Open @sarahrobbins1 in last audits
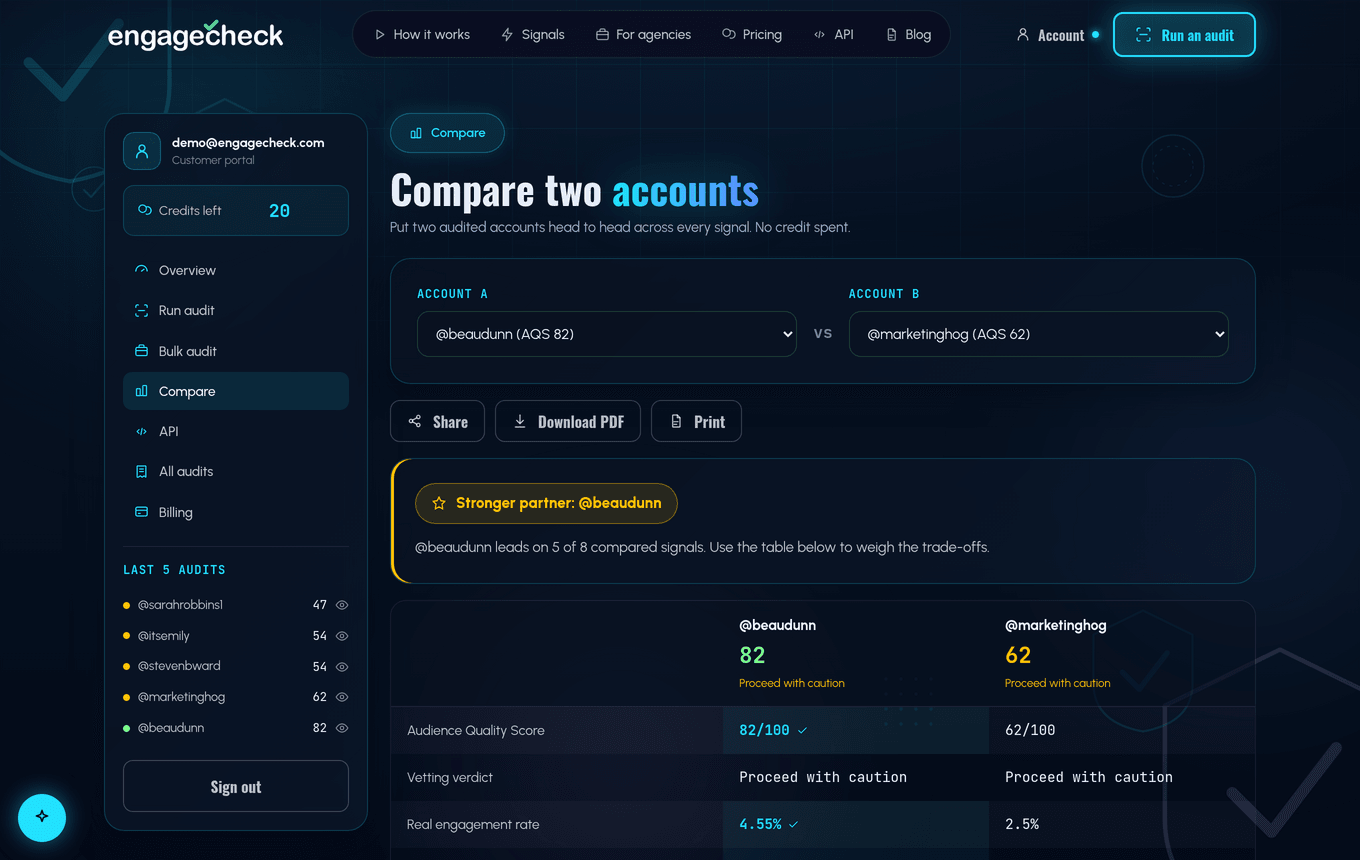The image size is (1360, 860). point(180,605)
